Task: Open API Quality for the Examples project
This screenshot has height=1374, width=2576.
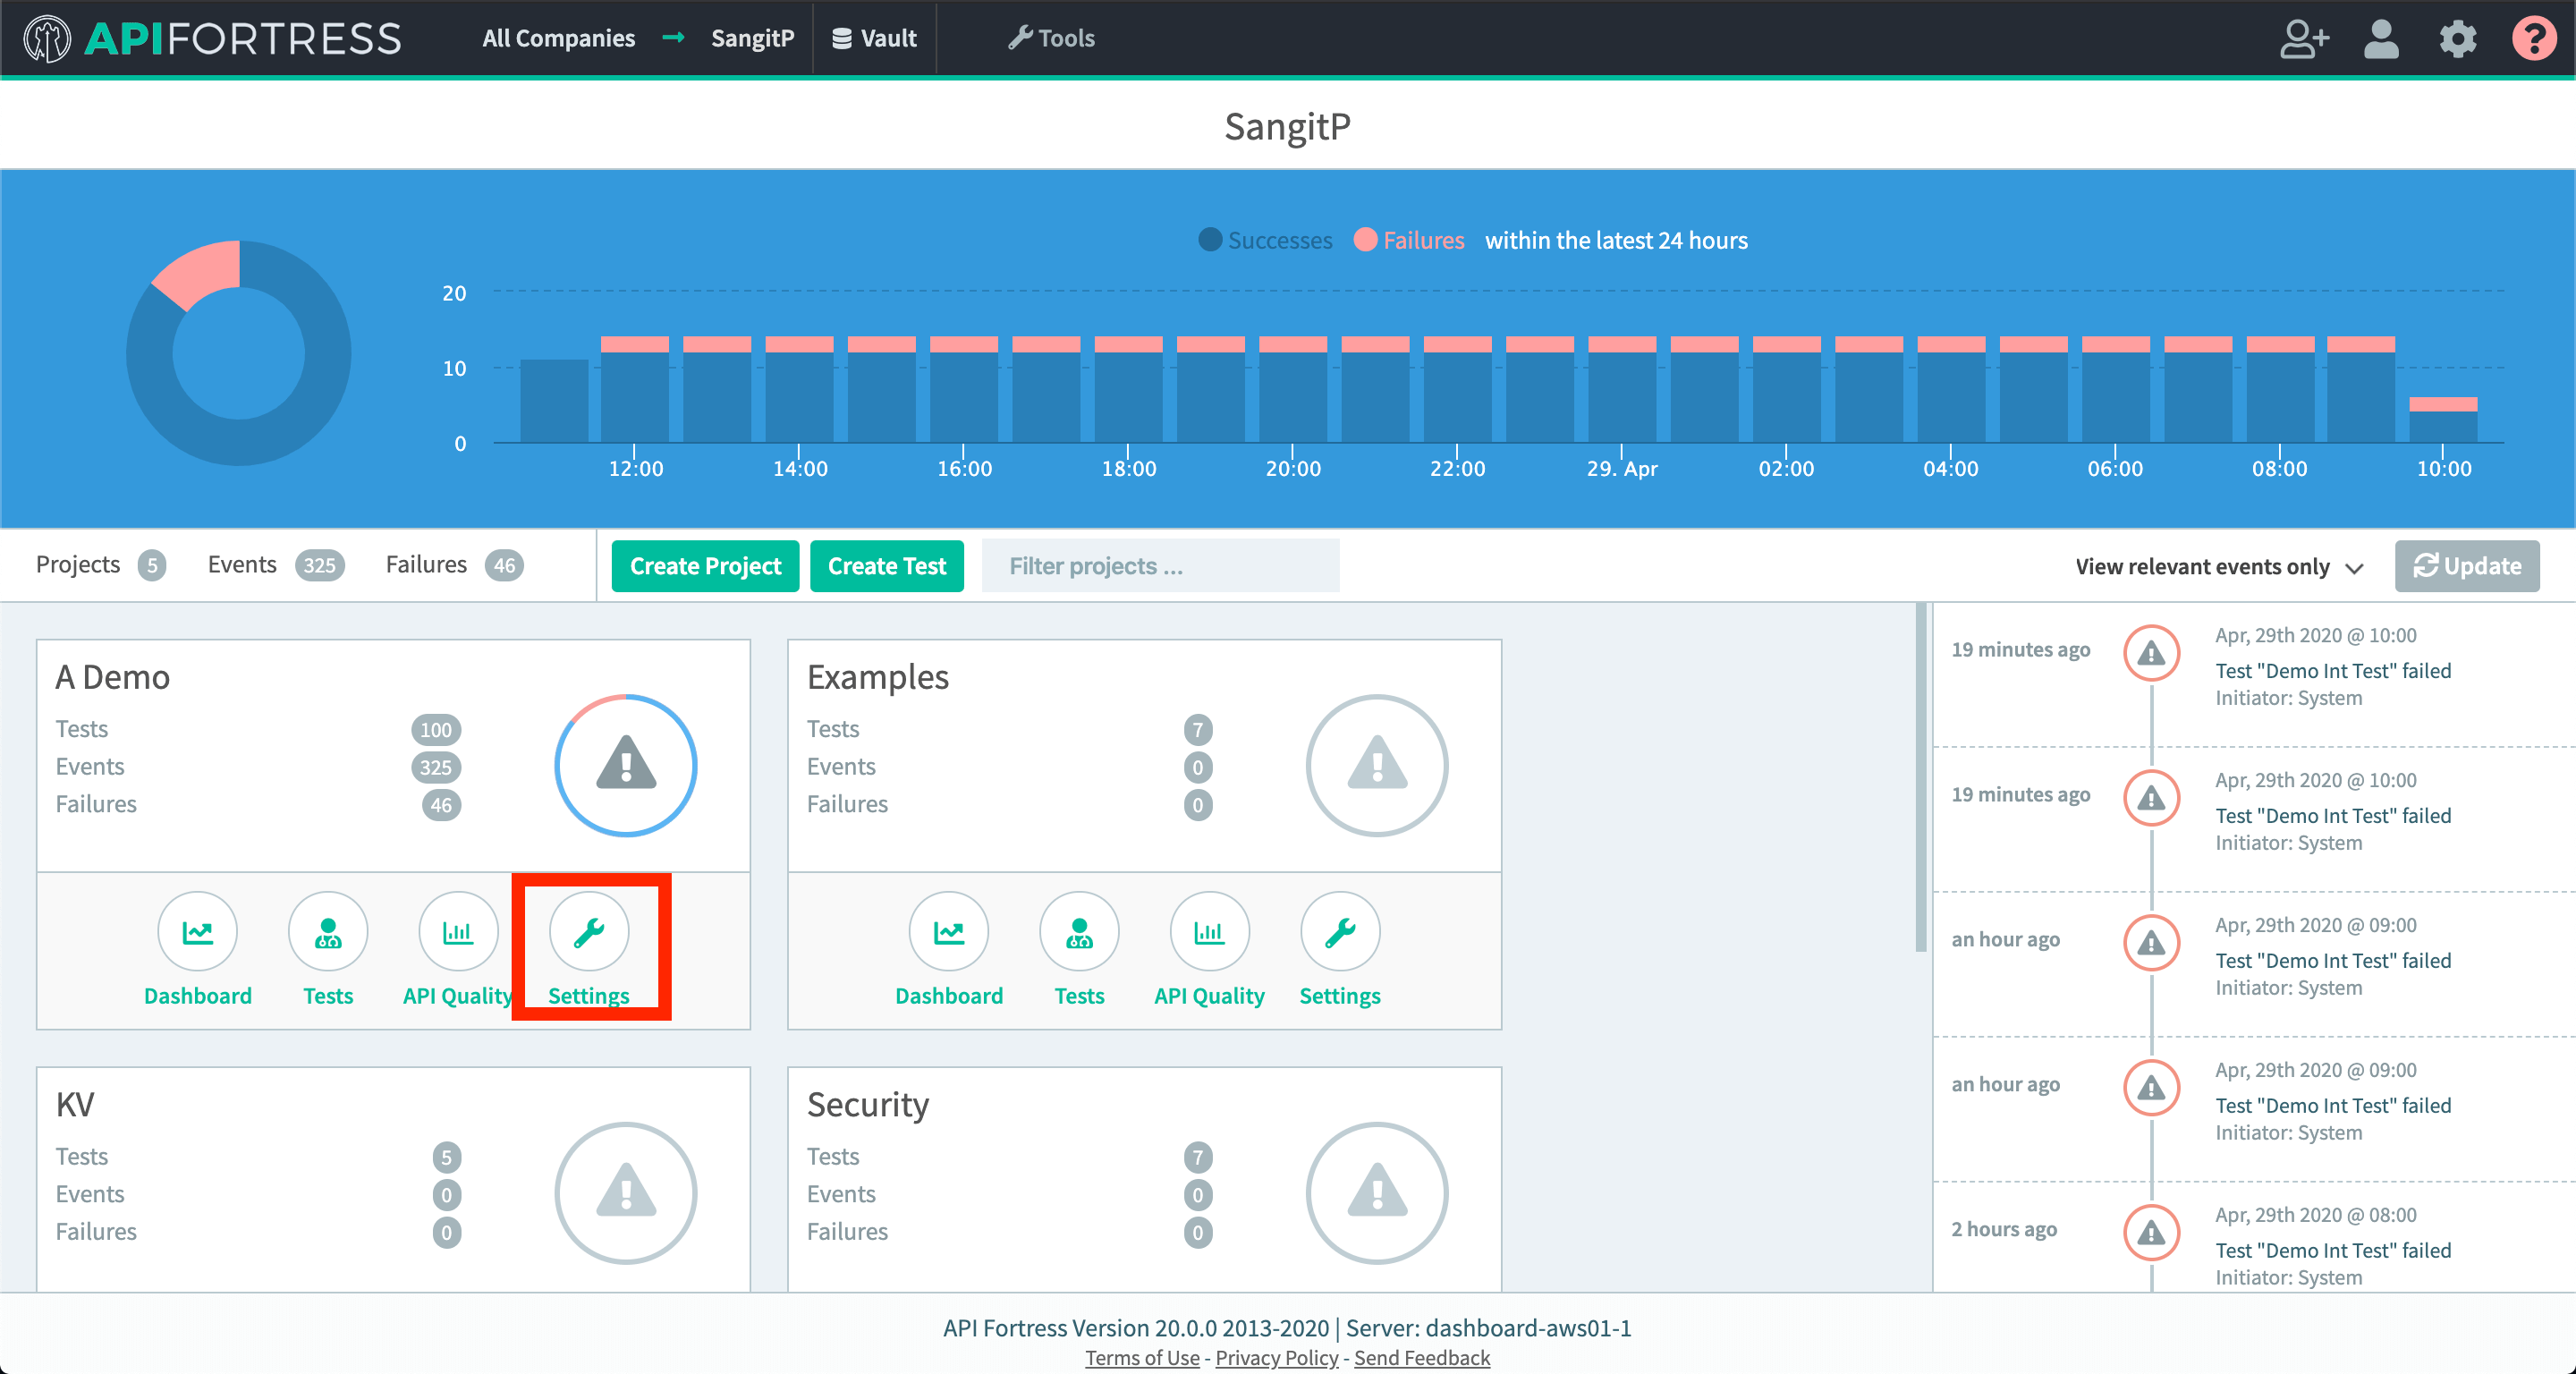Action: pos(1209,932)
